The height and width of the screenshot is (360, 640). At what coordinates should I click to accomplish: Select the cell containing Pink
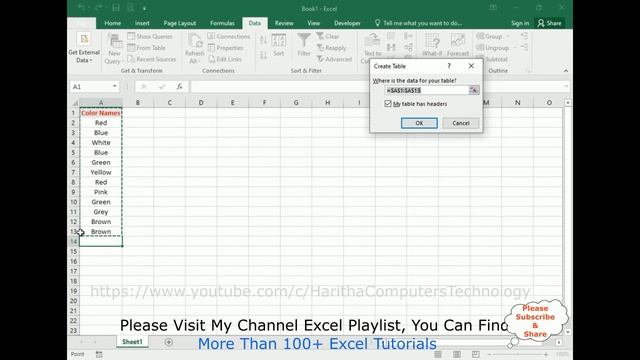point(101,192)
